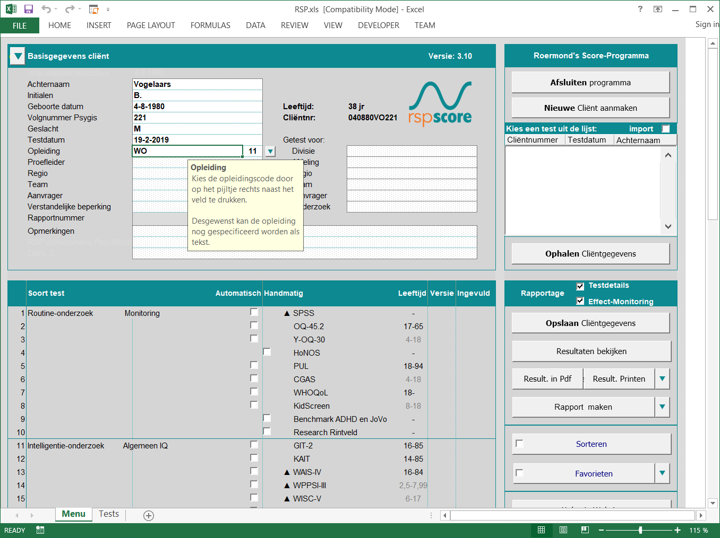Toggle the import checkbox
Viewport: 720px width, 538px height.
point(666,129)
